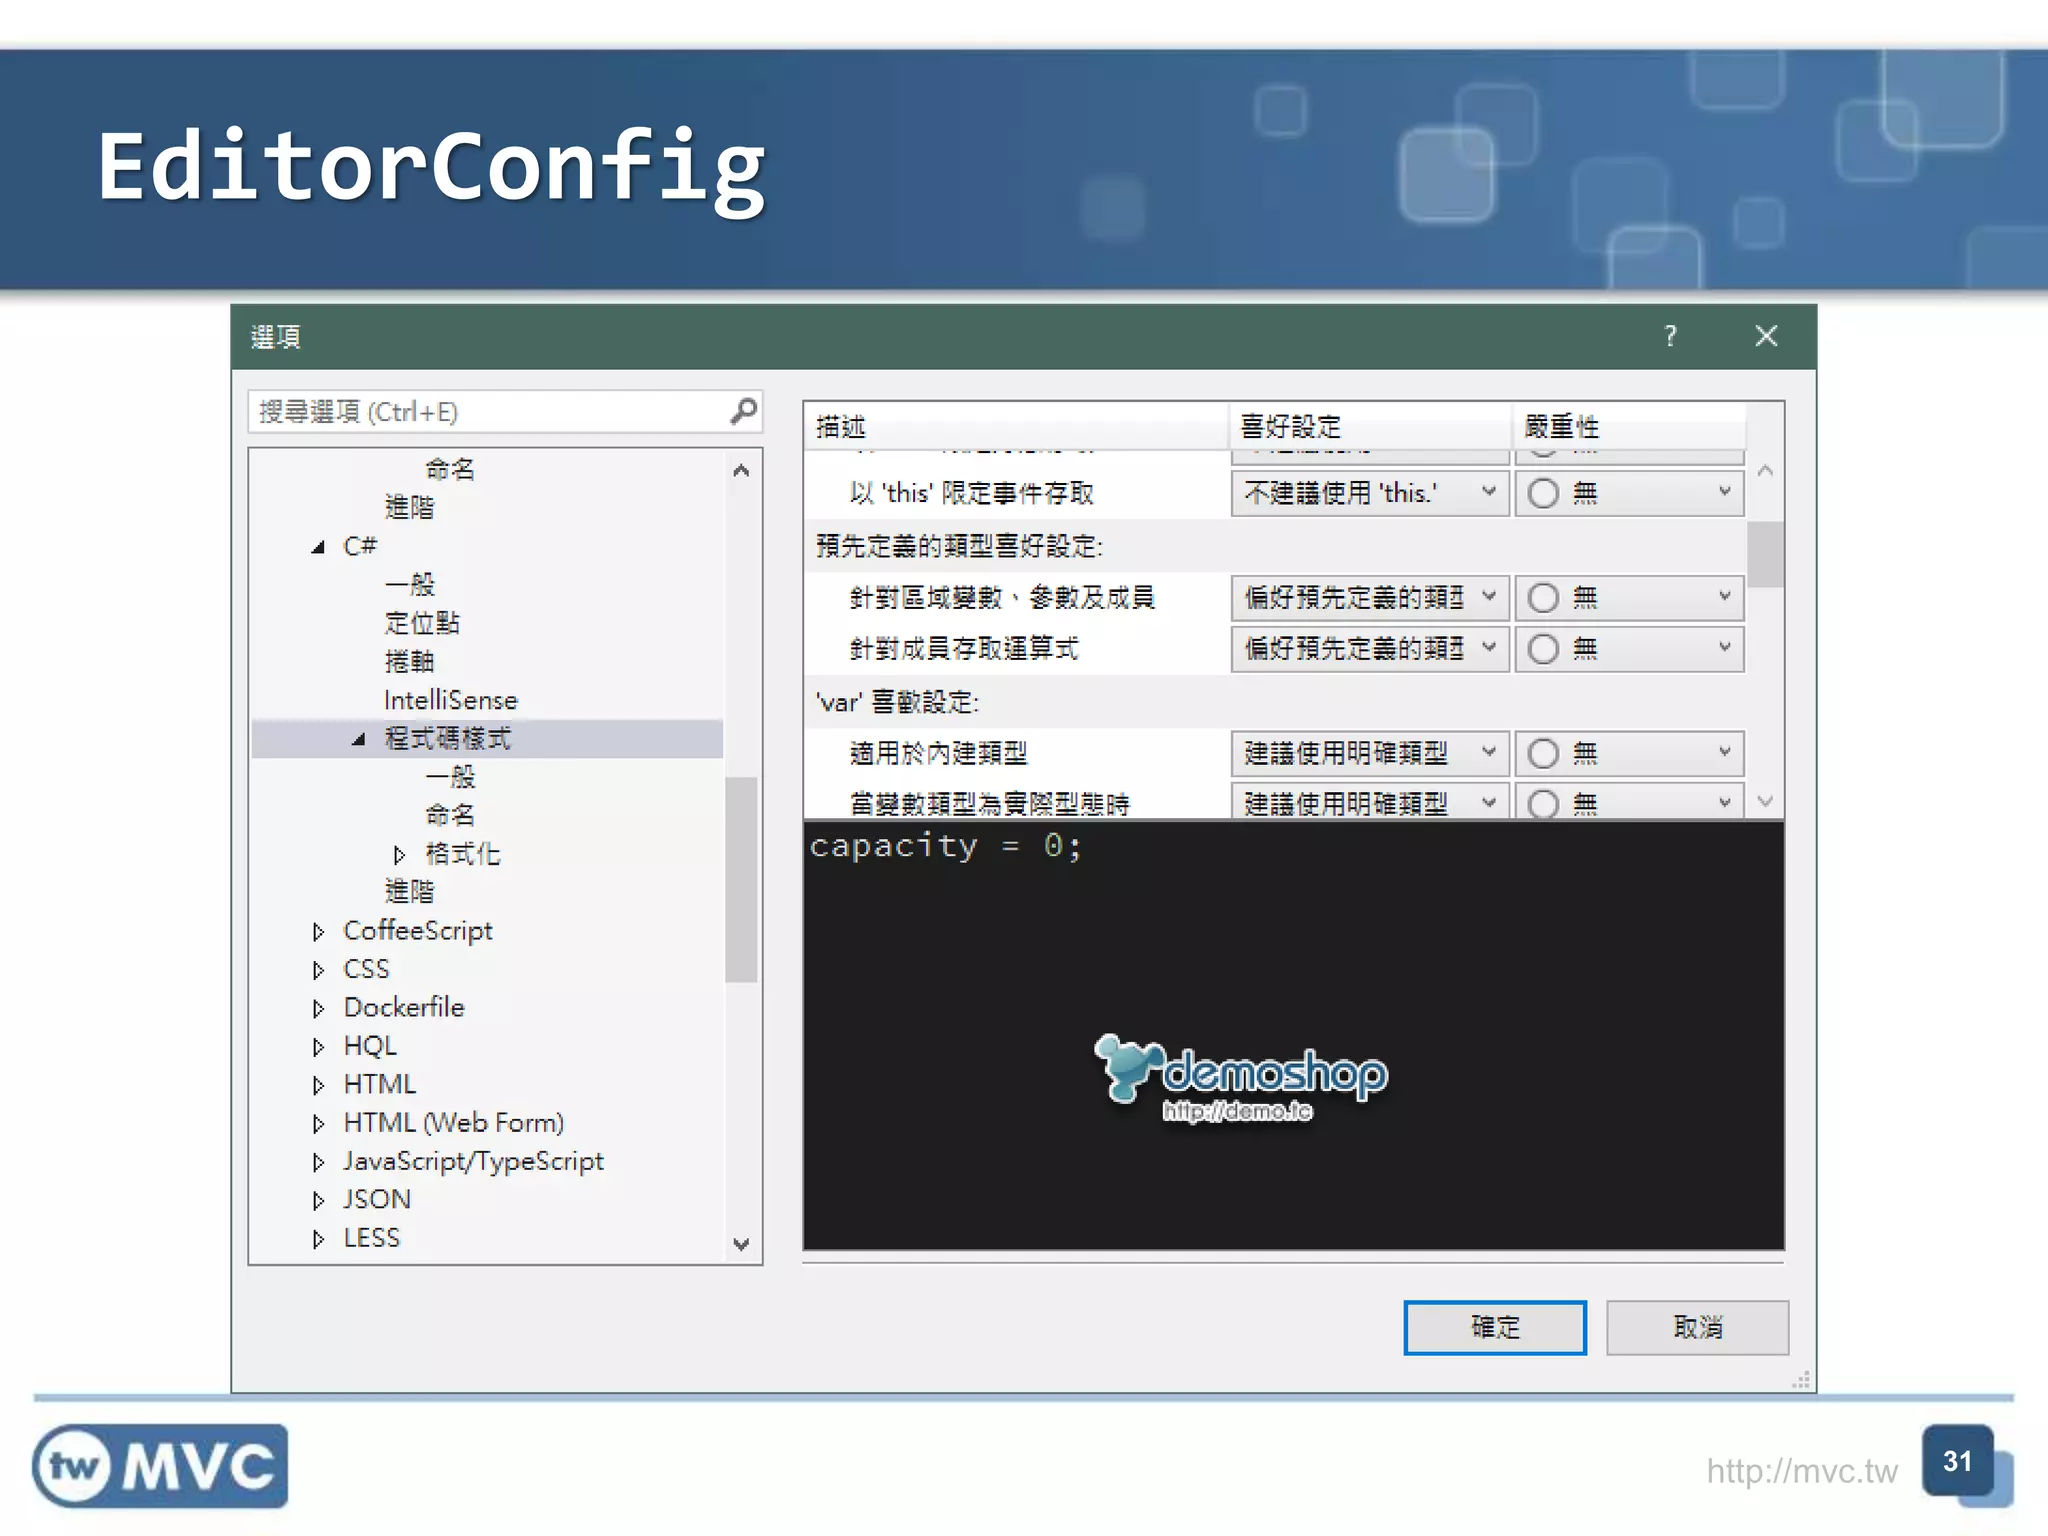Open preference dropdown for 當變數類型為實際型態時

(x=1369, y=802)
